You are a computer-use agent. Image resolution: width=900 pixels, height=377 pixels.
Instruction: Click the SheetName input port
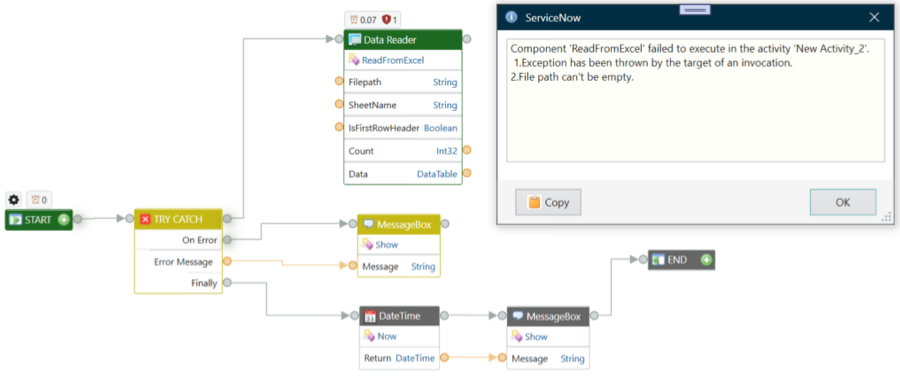coord(339,104)
